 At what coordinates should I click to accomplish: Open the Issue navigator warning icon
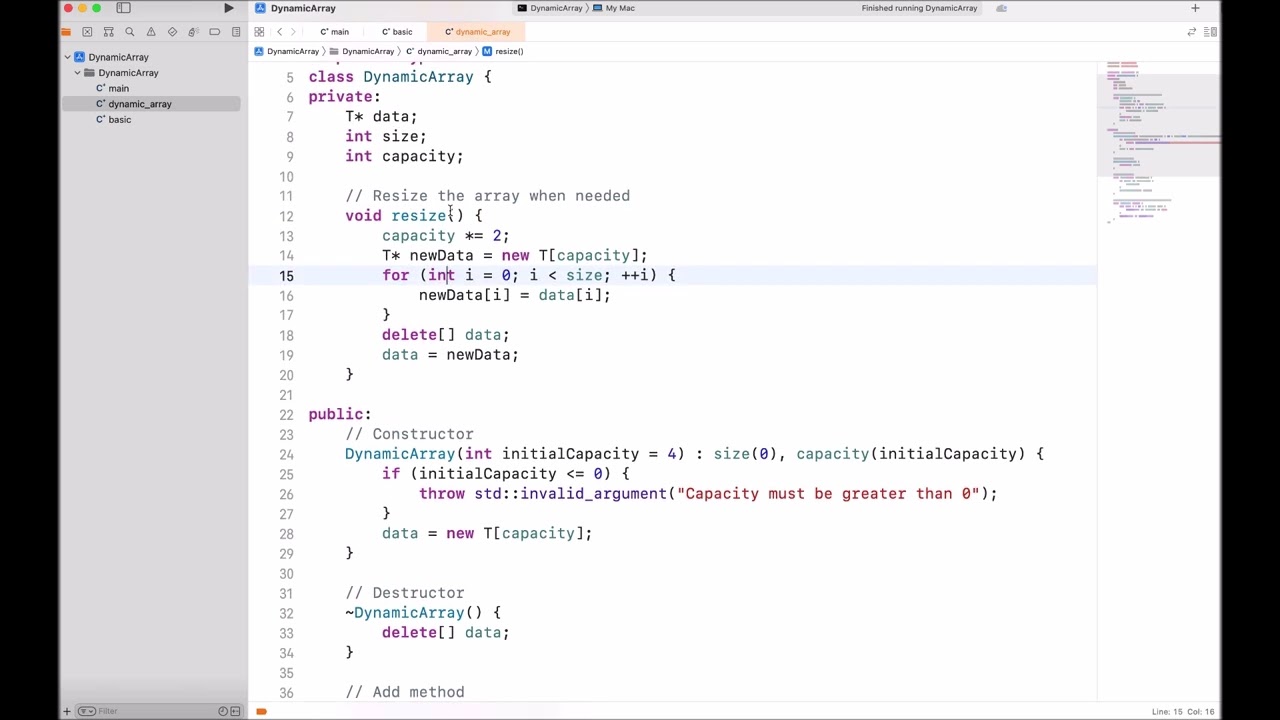point(151,32)
